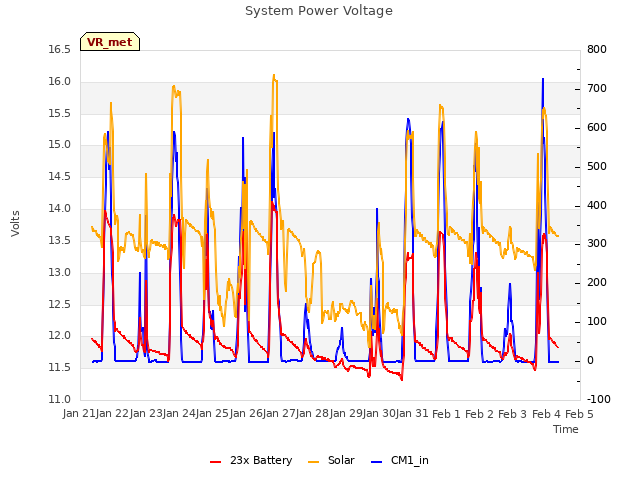This screenshot has width=640, height=480.
Task: Click the Feb 3 x-axis tick label
Action: click(x=513, y=414)
